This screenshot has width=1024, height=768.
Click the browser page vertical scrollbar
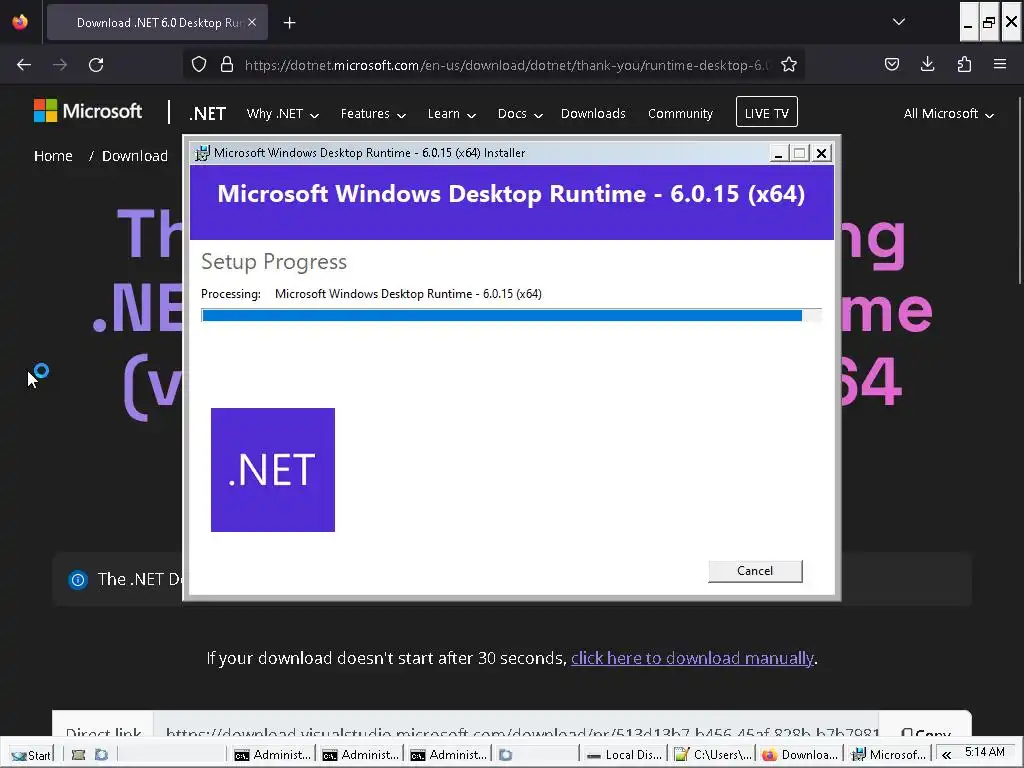click(1018, 191)
